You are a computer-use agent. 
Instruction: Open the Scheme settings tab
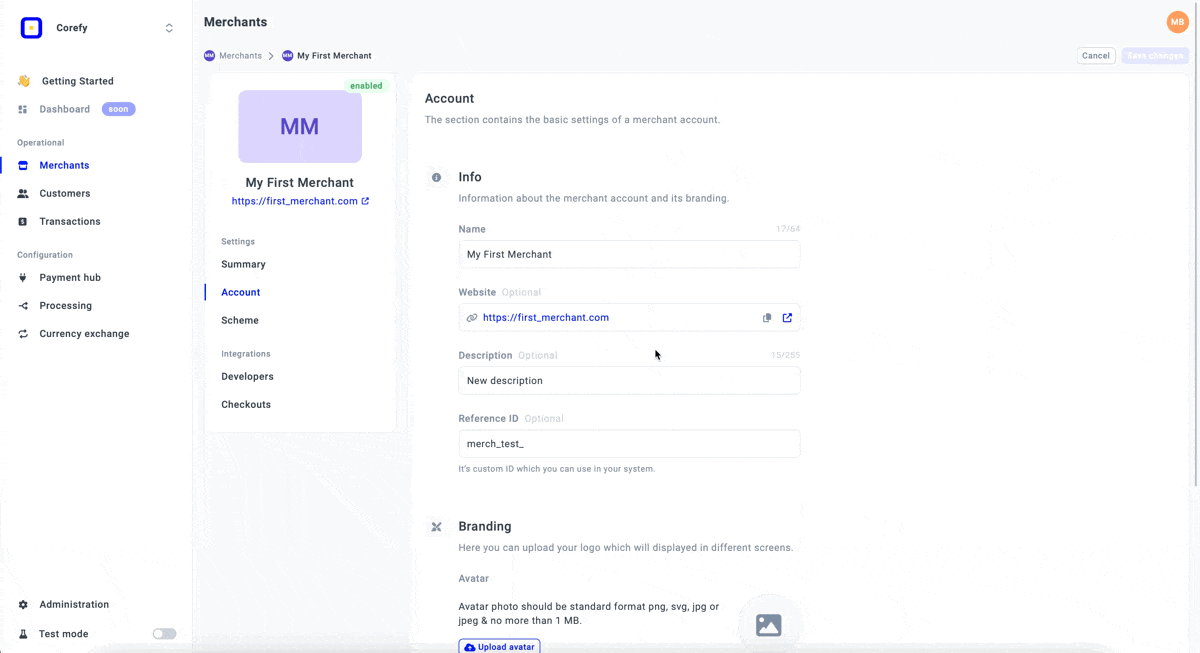[x=240, y=320]
